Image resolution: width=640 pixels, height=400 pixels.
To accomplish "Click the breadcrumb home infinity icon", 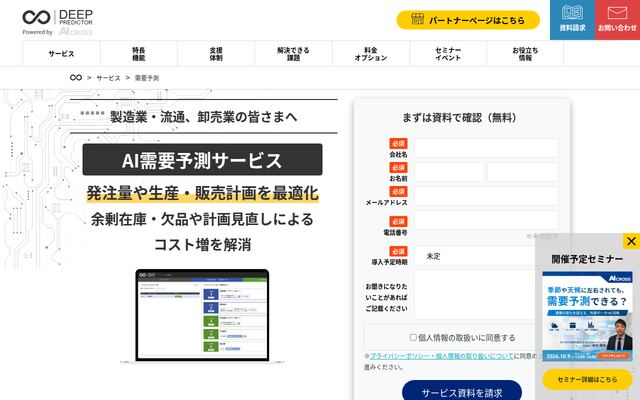I will pyautogui.click(x=76, y=78).
